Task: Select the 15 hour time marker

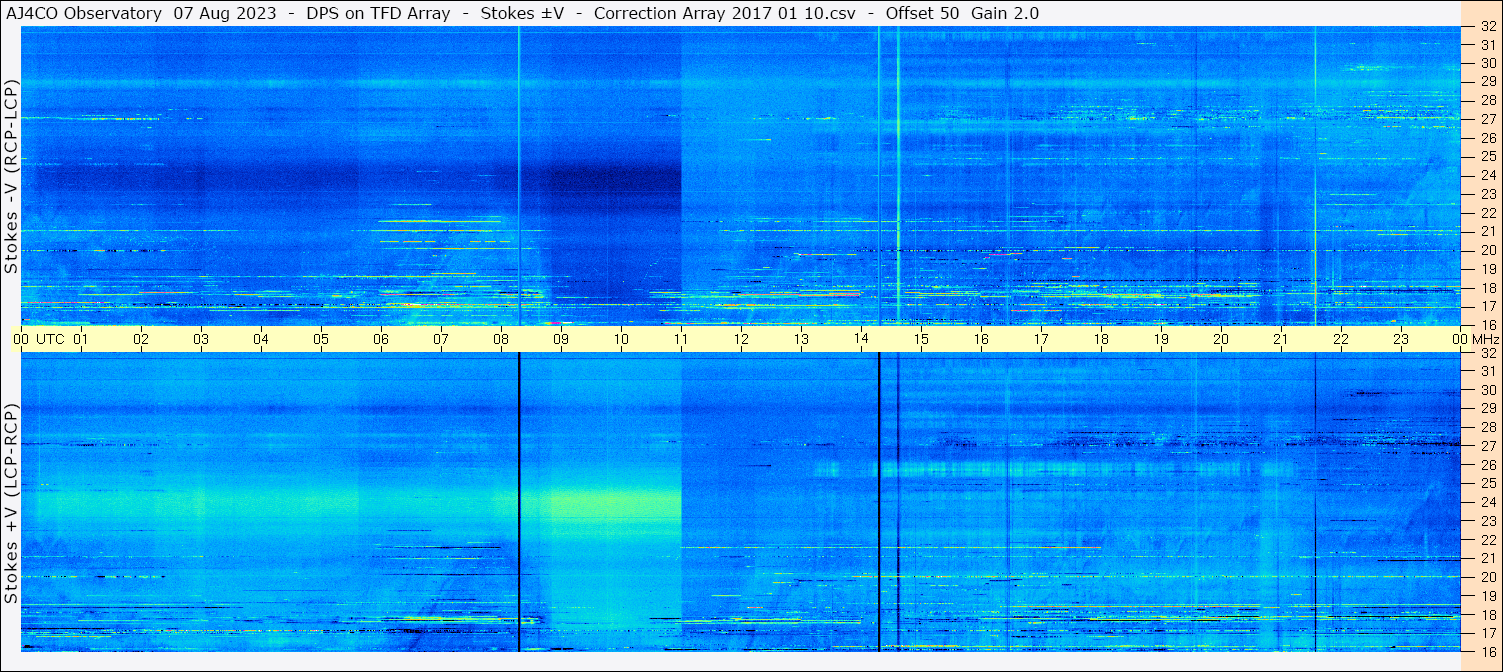Action: pyautogui.click(x=921, y=339)
